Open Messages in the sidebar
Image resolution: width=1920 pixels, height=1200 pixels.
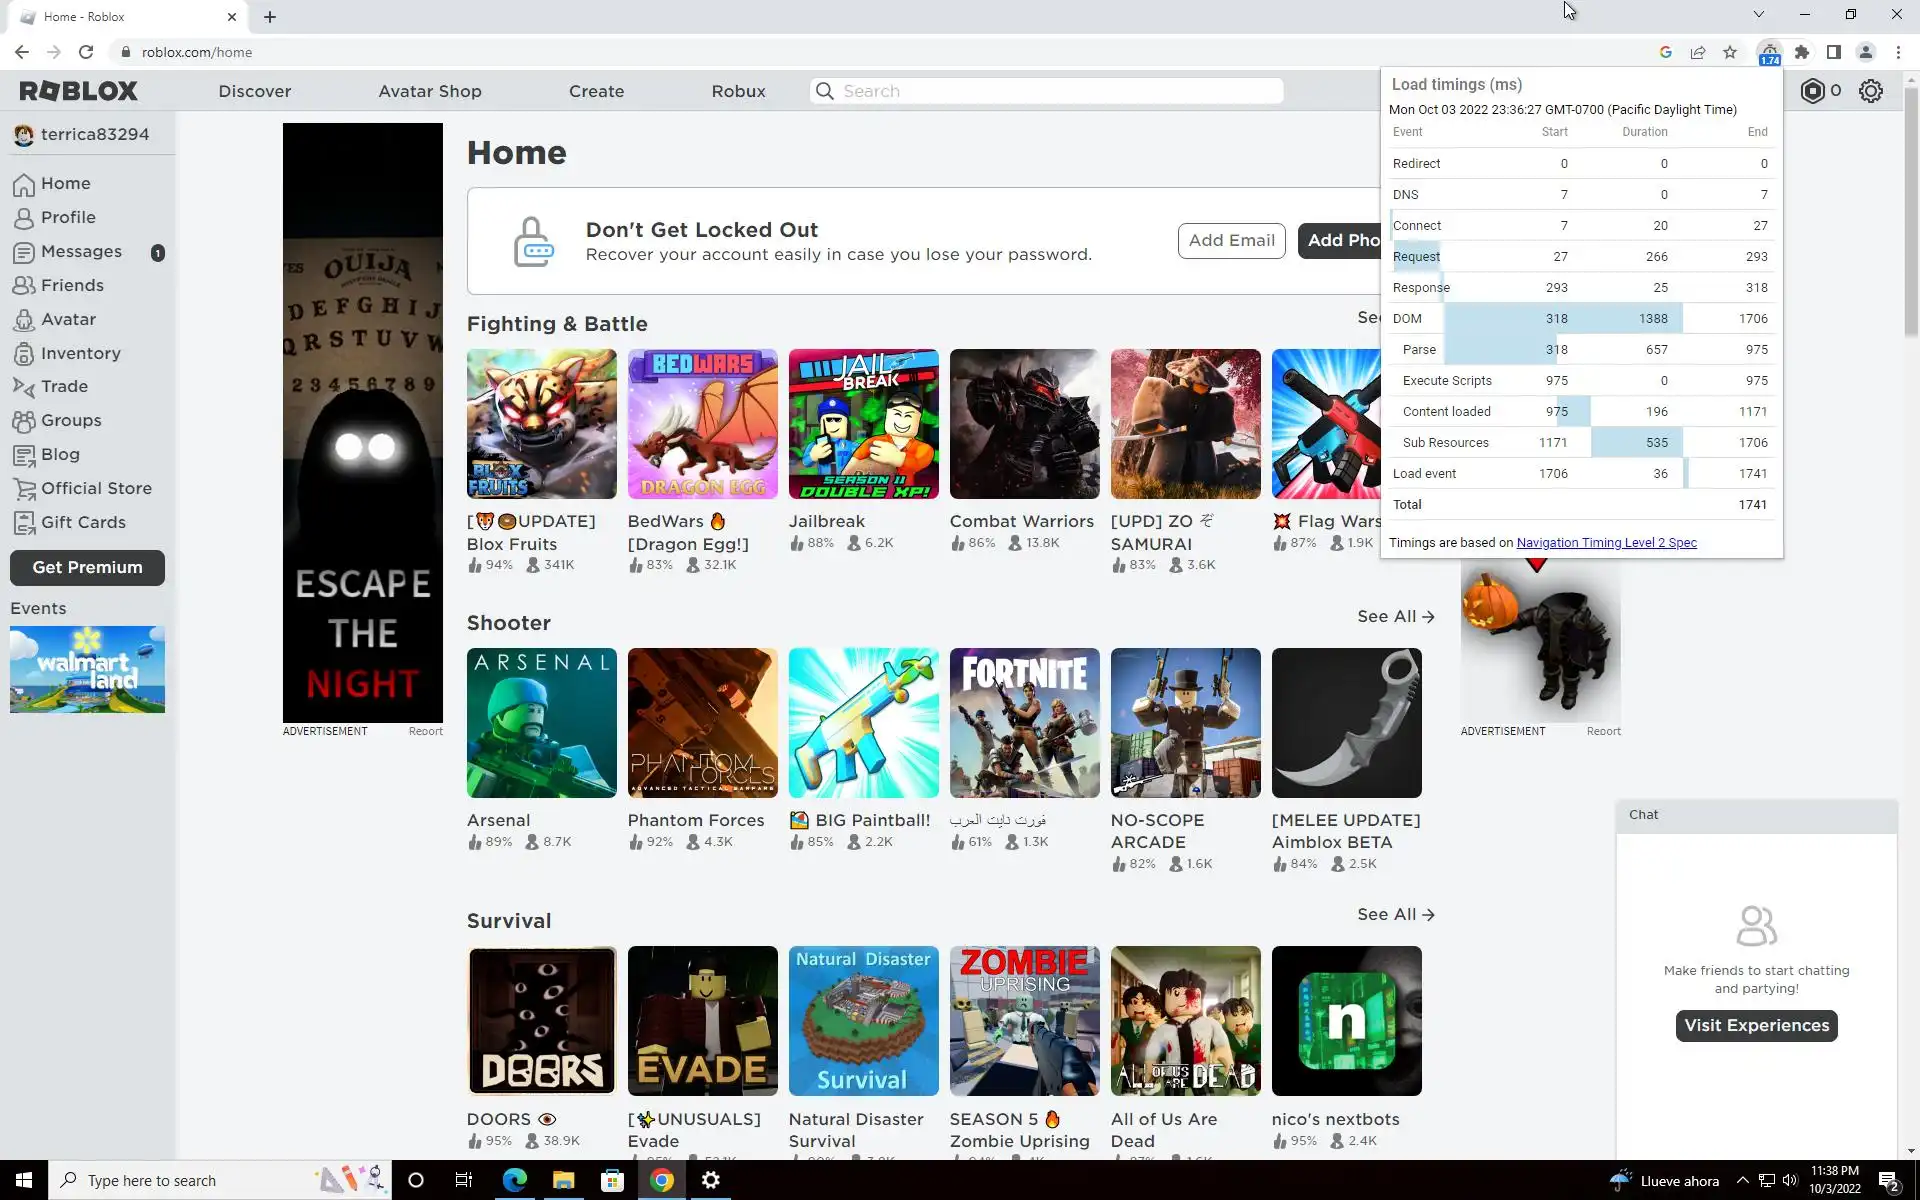coord(81,252)
